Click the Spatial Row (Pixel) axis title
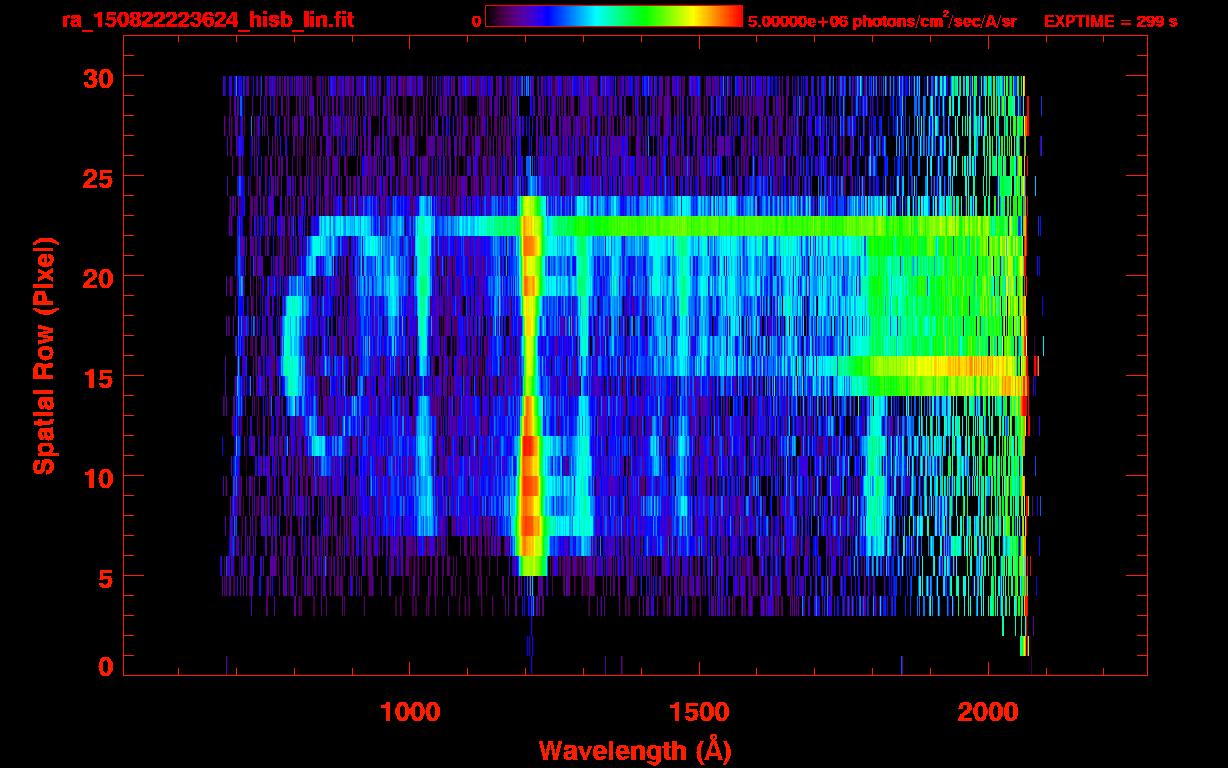 [44, 355]
